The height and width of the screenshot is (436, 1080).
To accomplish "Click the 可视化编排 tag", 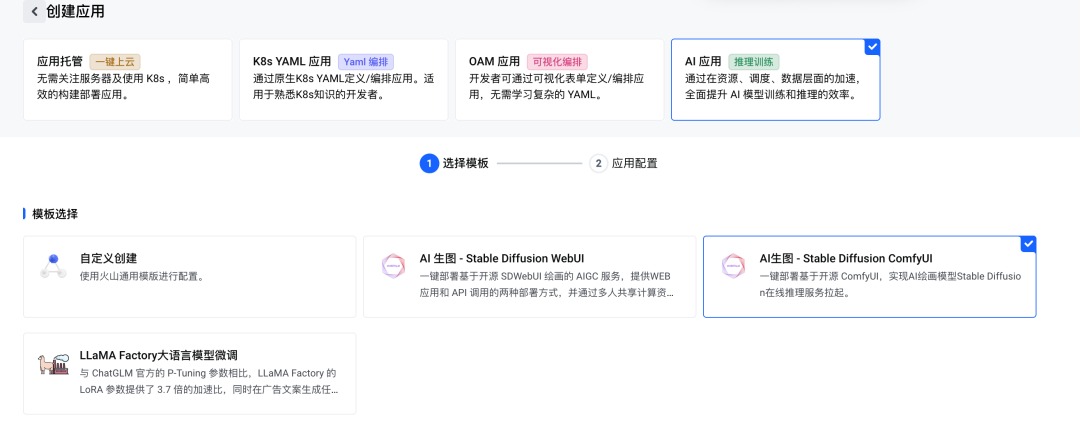I will click(557, 62).
